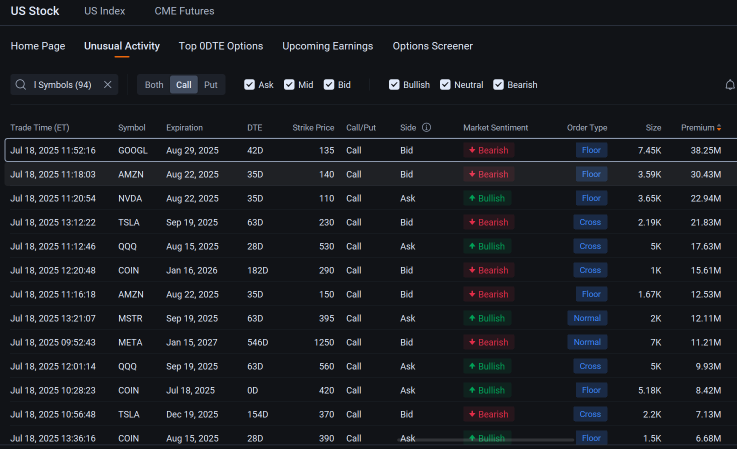This screenshot has width=737, height=449.
Task: Switch to the US Index tab
Action: coord(105,11)
